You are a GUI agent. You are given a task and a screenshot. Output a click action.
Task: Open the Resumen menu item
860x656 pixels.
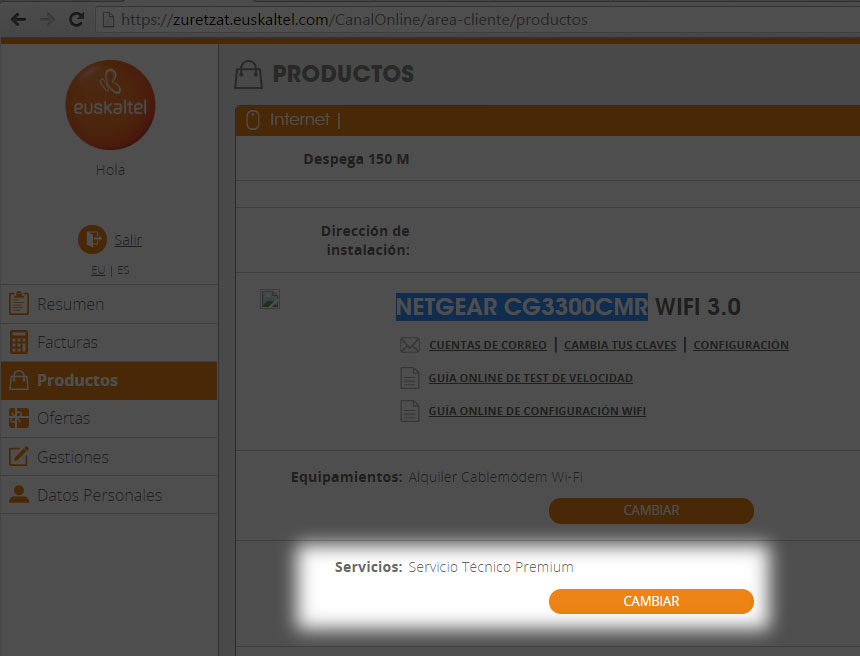point(109,304)
